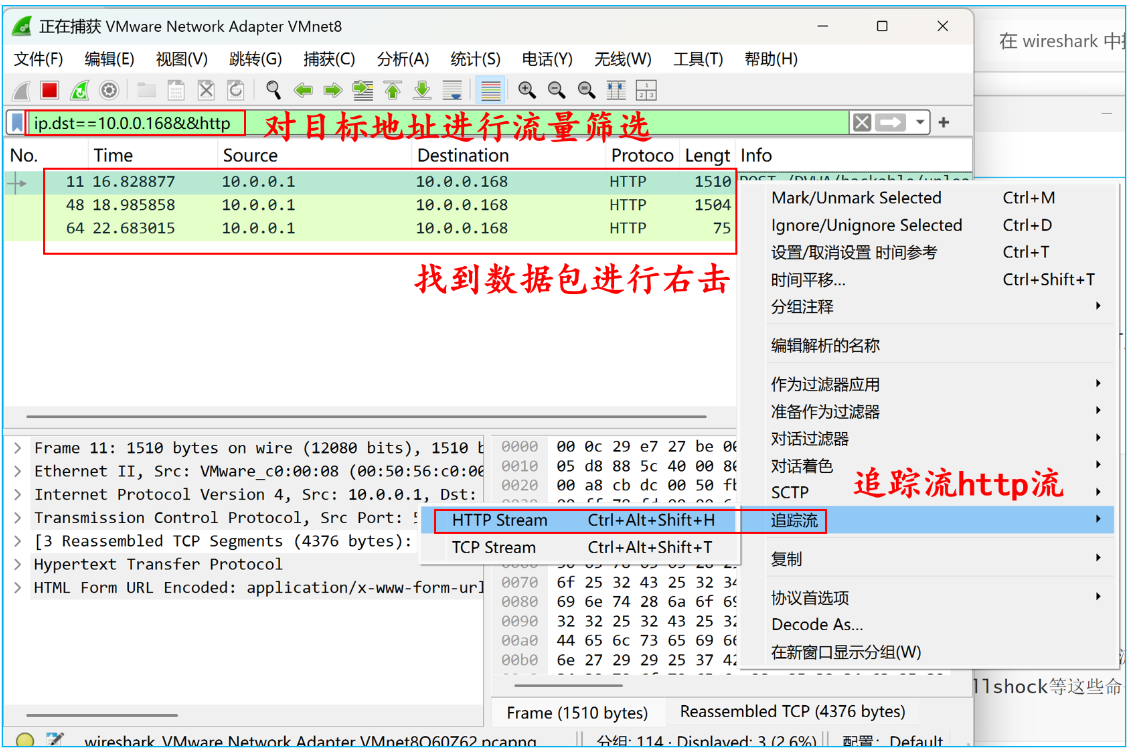Add a filter button with plus icon

(944, 123)
